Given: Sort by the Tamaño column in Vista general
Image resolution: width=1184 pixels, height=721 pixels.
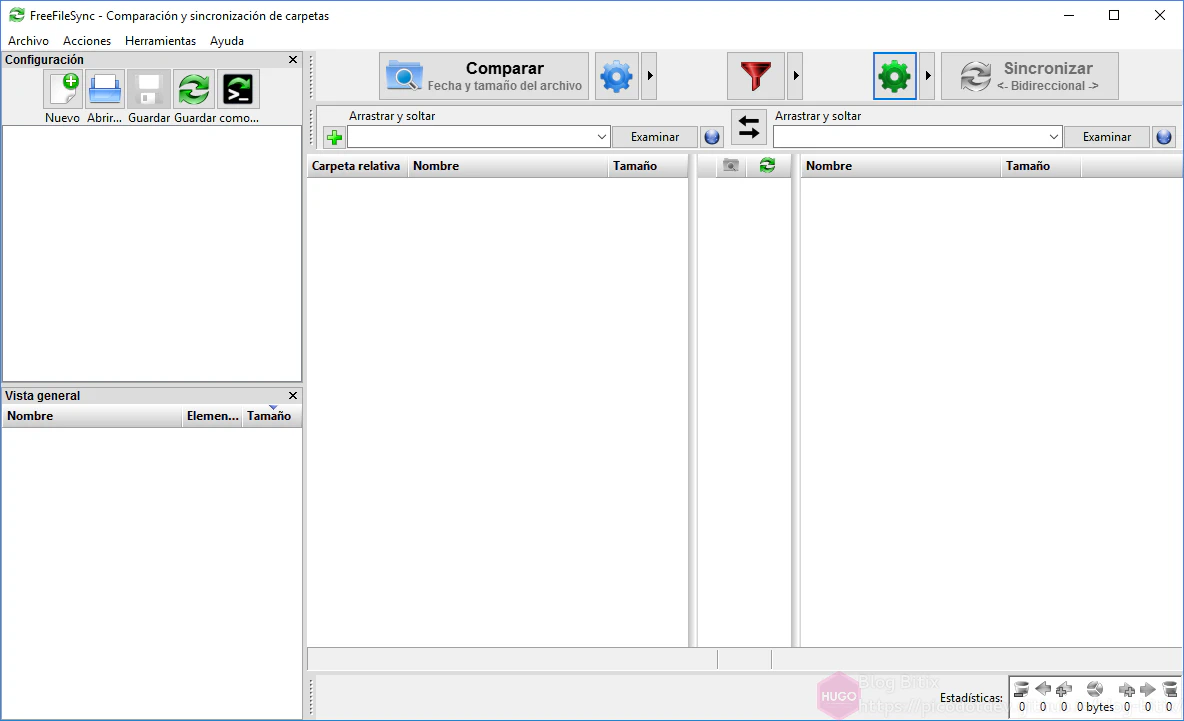Looking at the screenshot, I should point(269,416).
